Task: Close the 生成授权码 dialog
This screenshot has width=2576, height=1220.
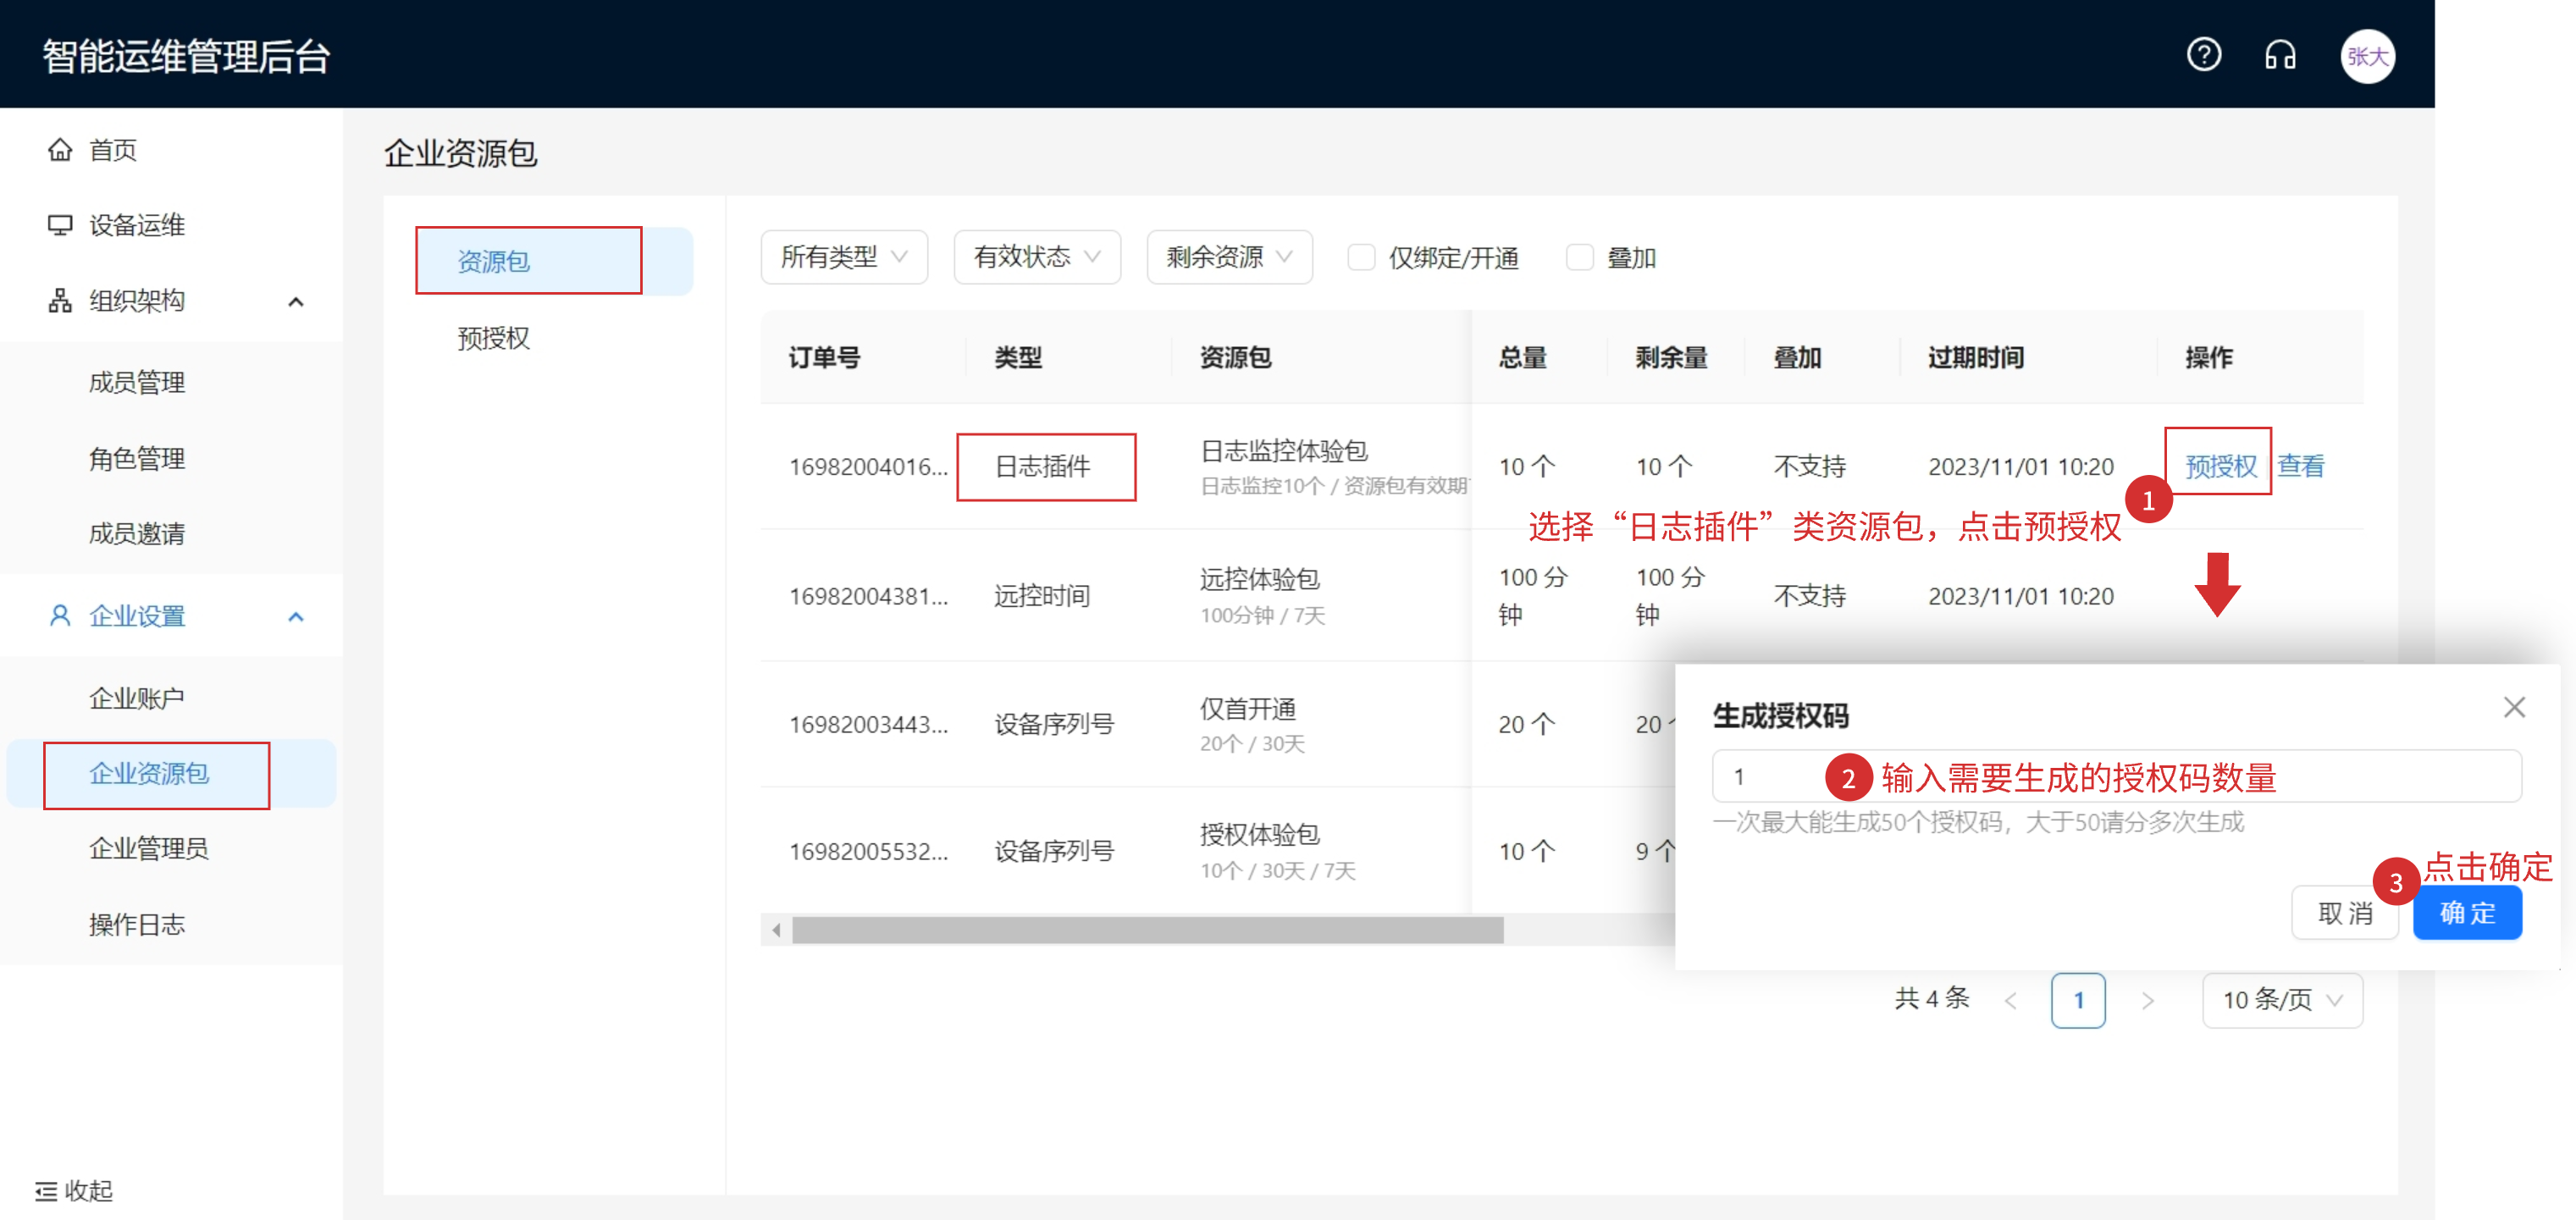Action: 2514,707
